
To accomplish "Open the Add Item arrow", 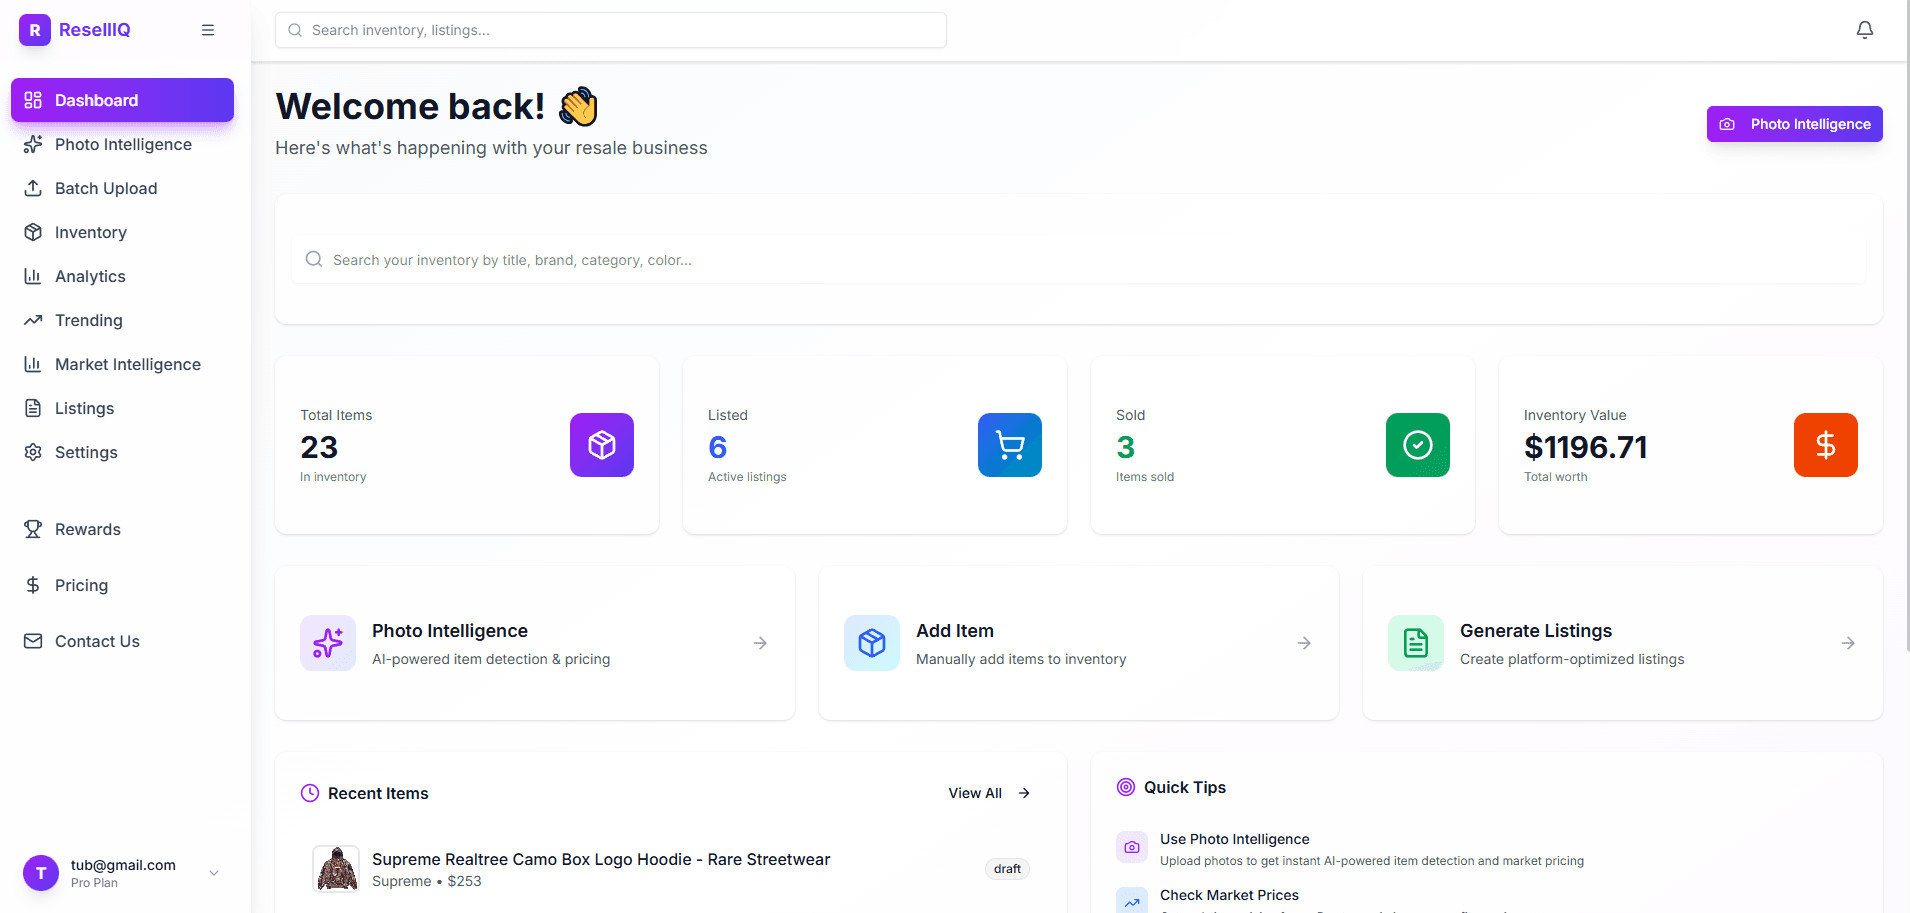I will 1303,643.
